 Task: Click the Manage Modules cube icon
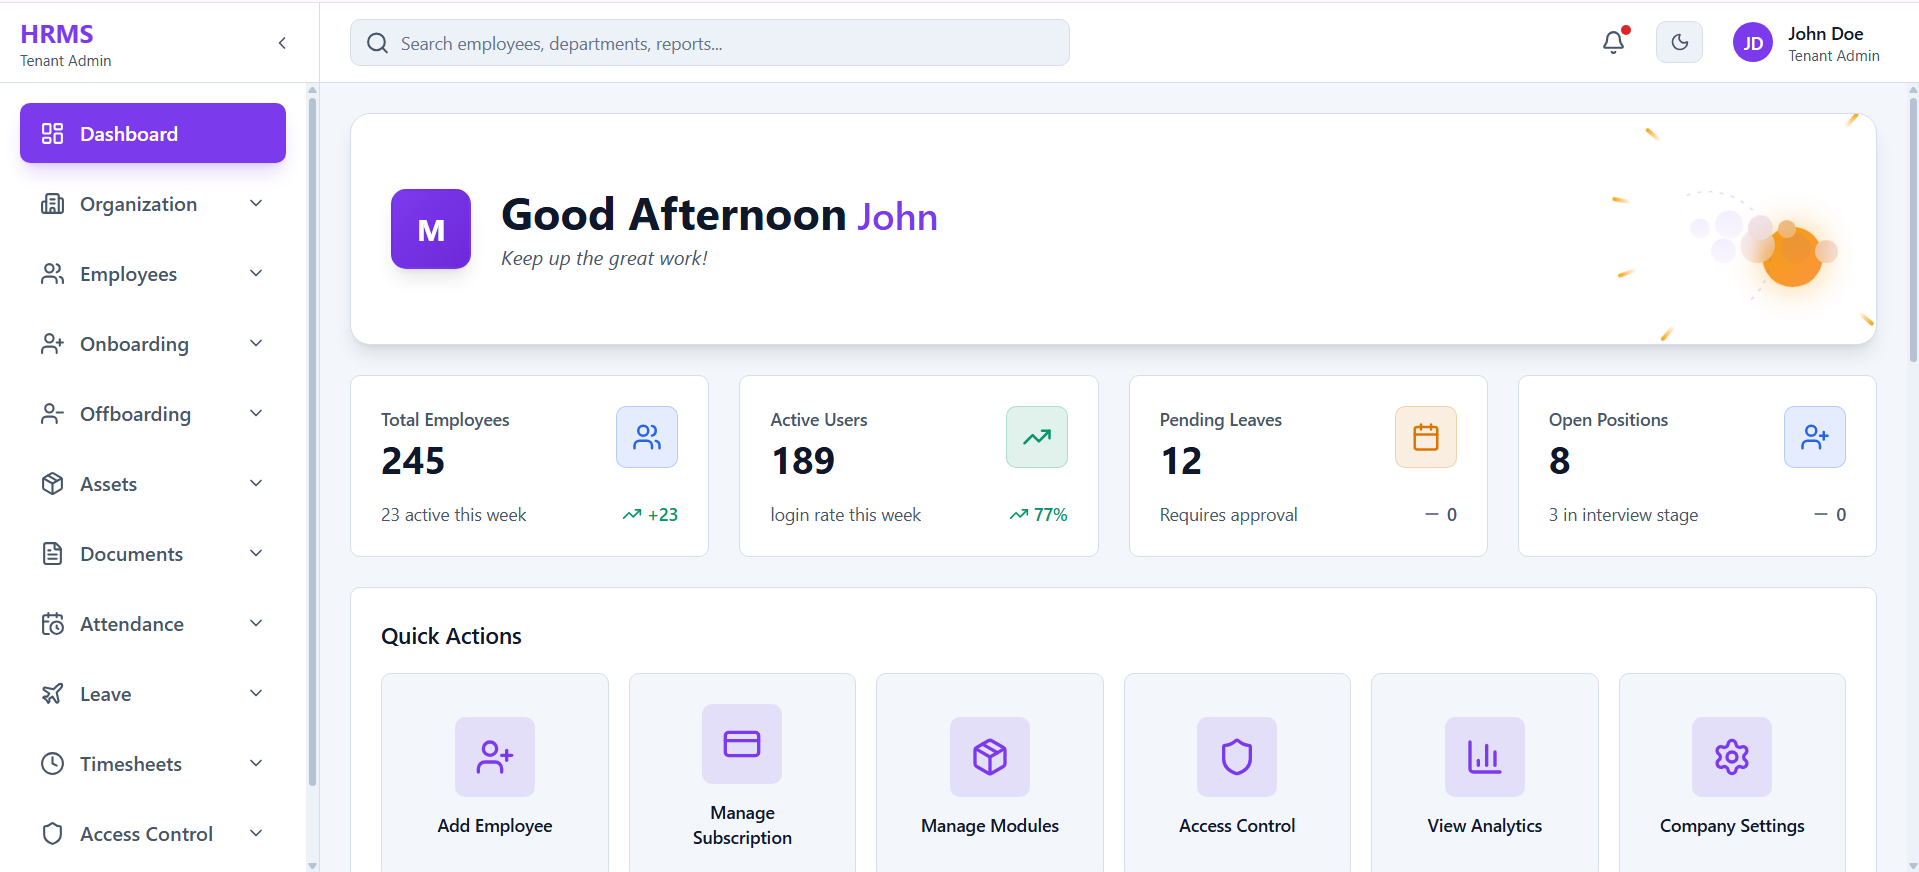point(989,757)
